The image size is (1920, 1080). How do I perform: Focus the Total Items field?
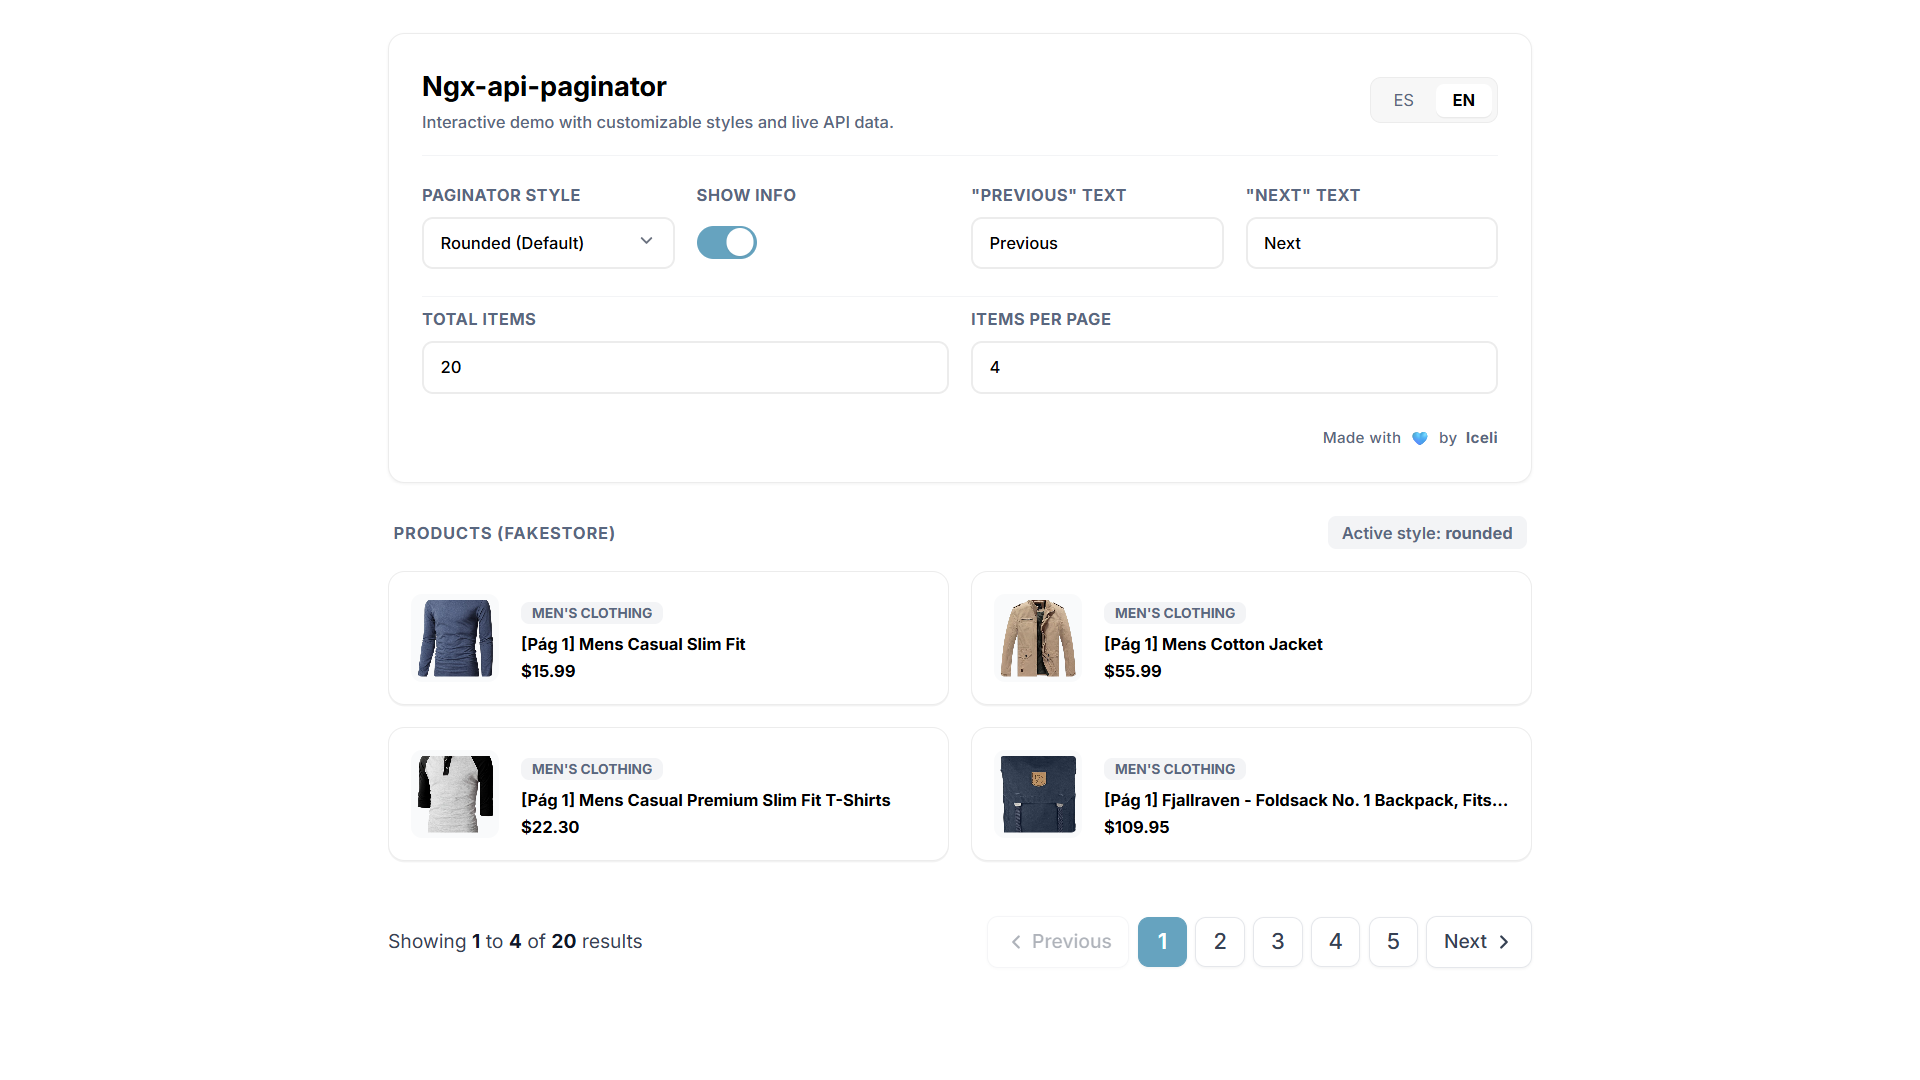685,367
